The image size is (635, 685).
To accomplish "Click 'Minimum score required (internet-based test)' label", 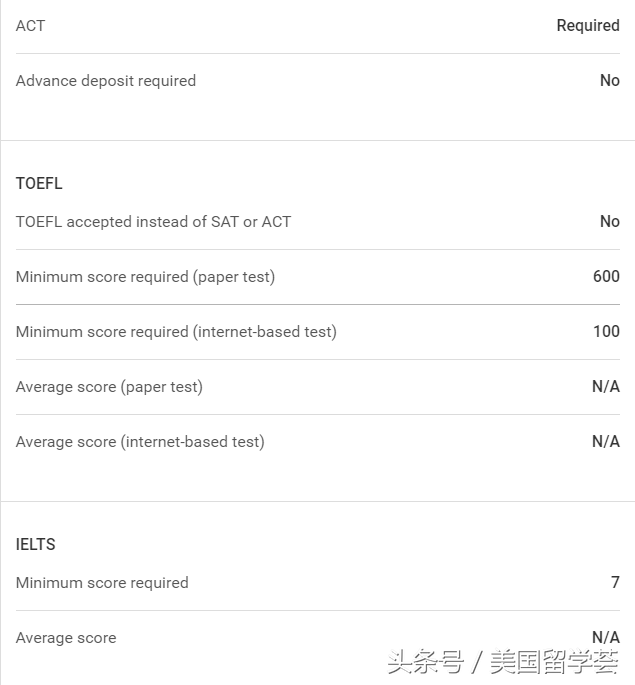I will tap(176, 332).
